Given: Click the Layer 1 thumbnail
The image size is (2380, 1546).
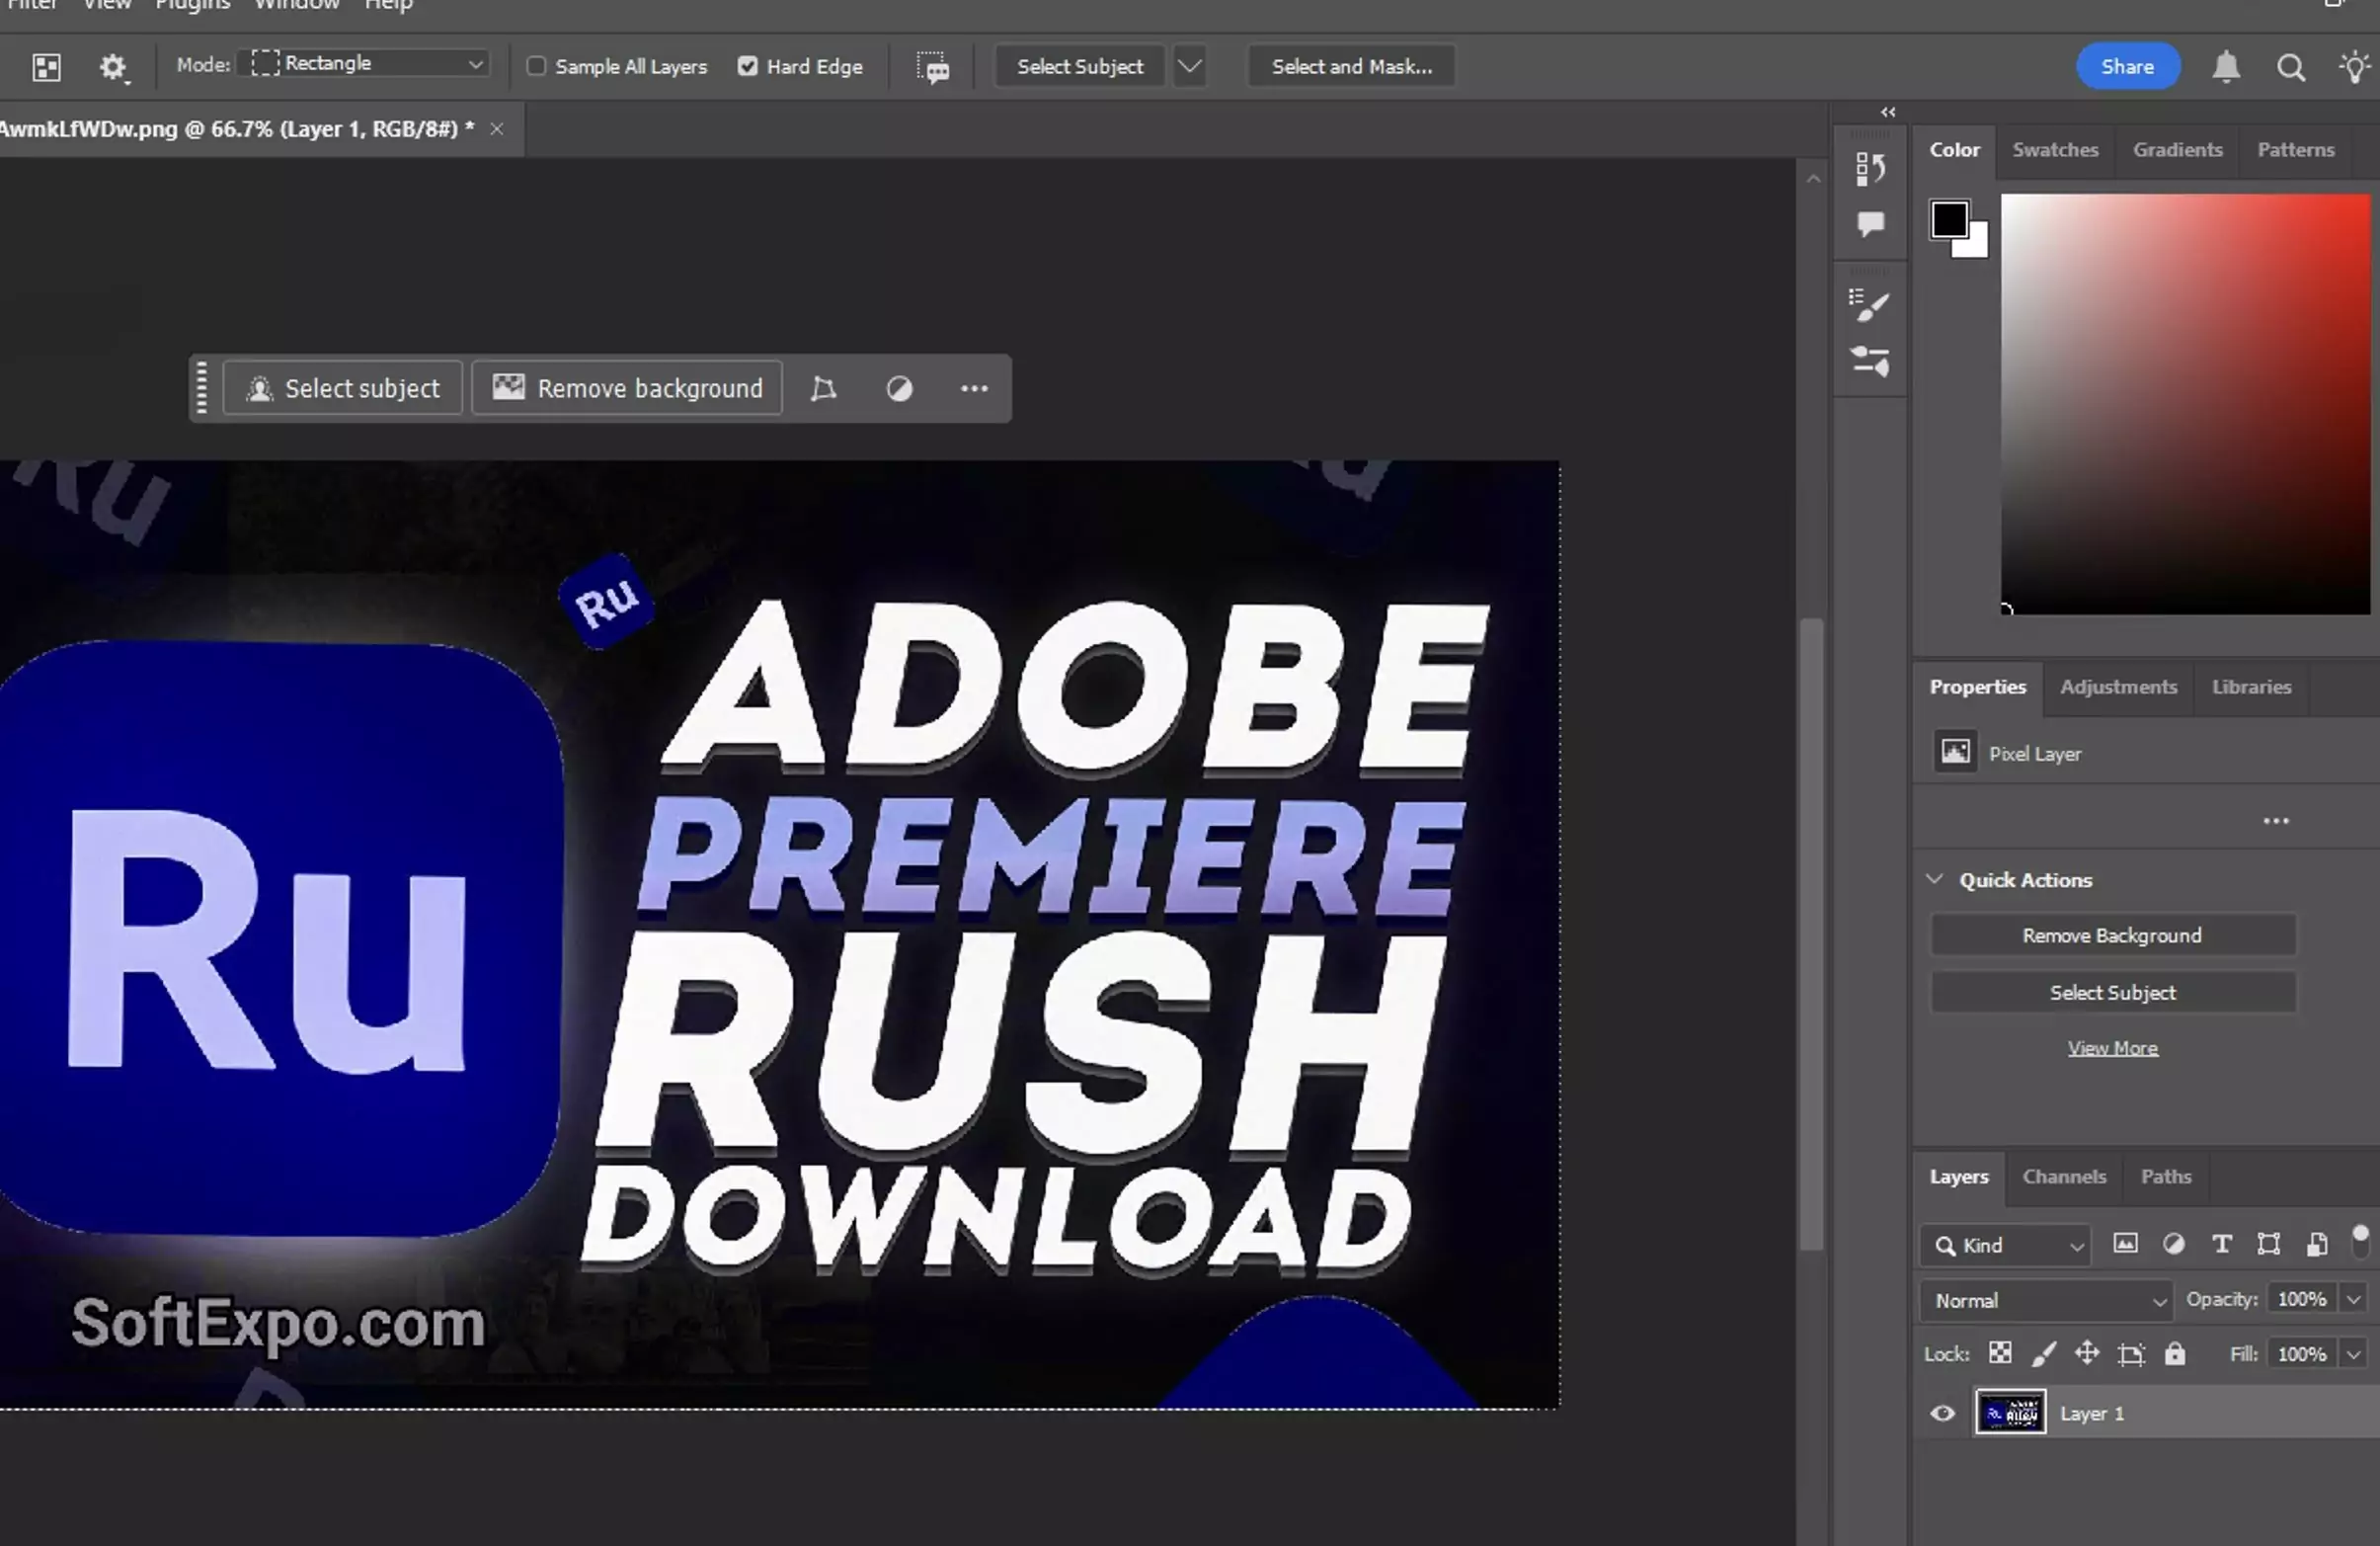Looking at the screenshot, I should pos(2011,1413).
